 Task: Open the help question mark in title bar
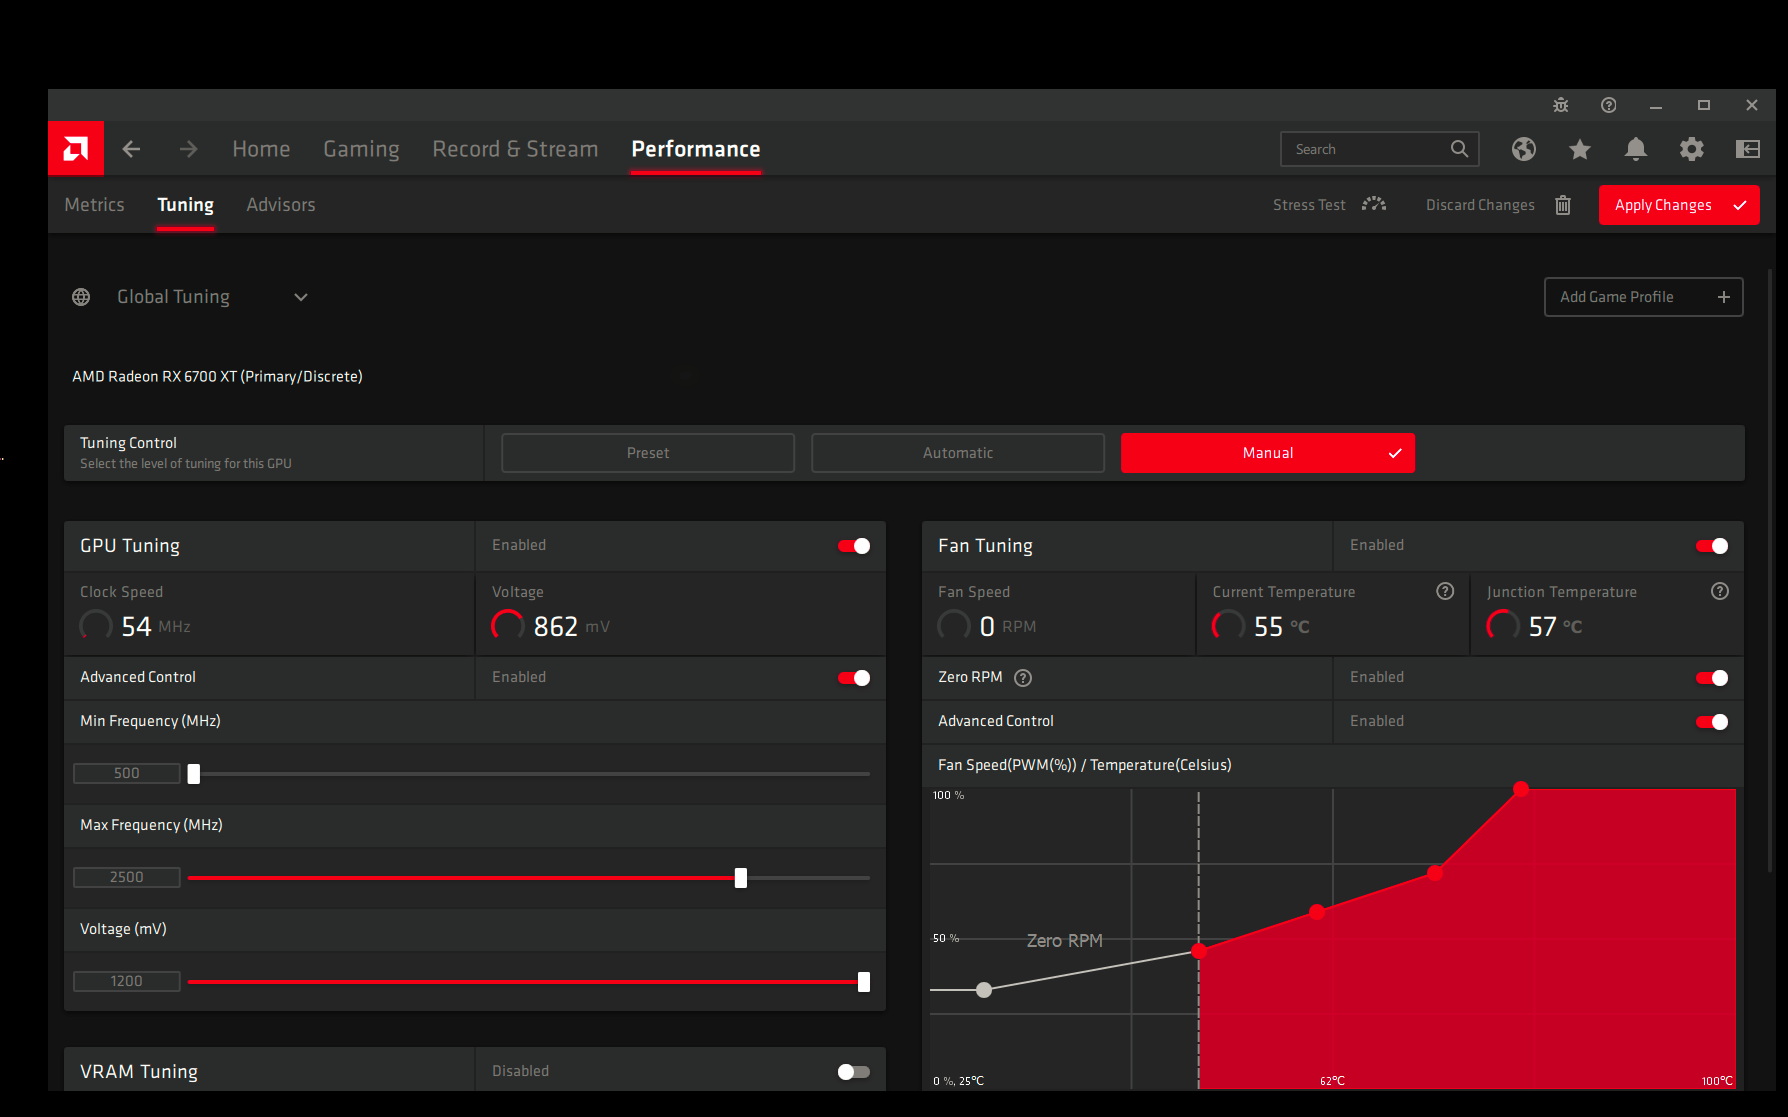(x=1608, y=105)
